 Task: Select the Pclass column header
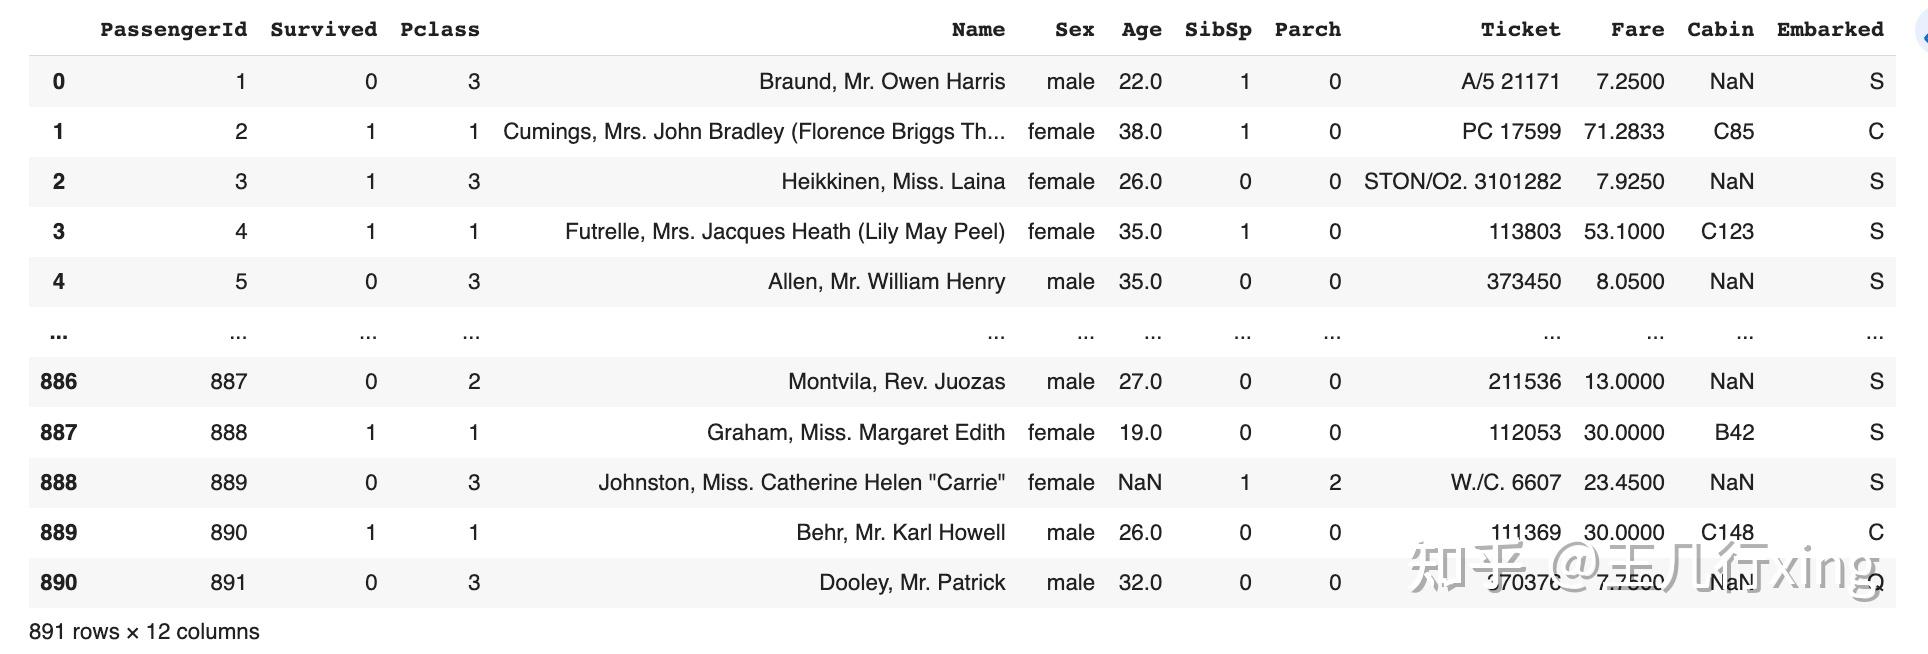click(x=440, y=29)
